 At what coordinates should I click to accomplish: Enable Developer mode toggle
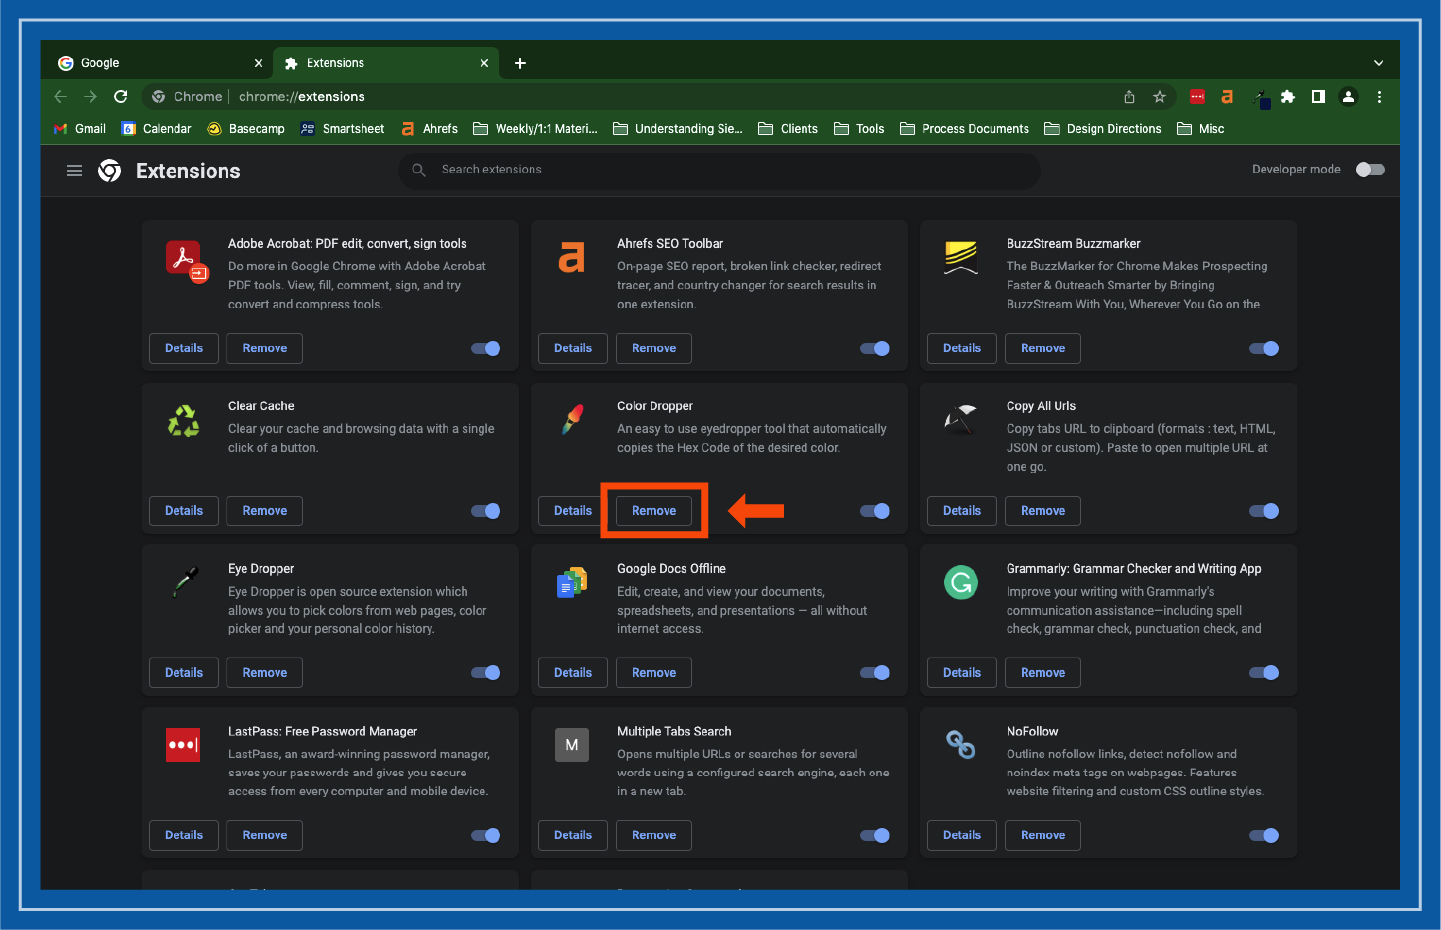tap(1370, 170)
